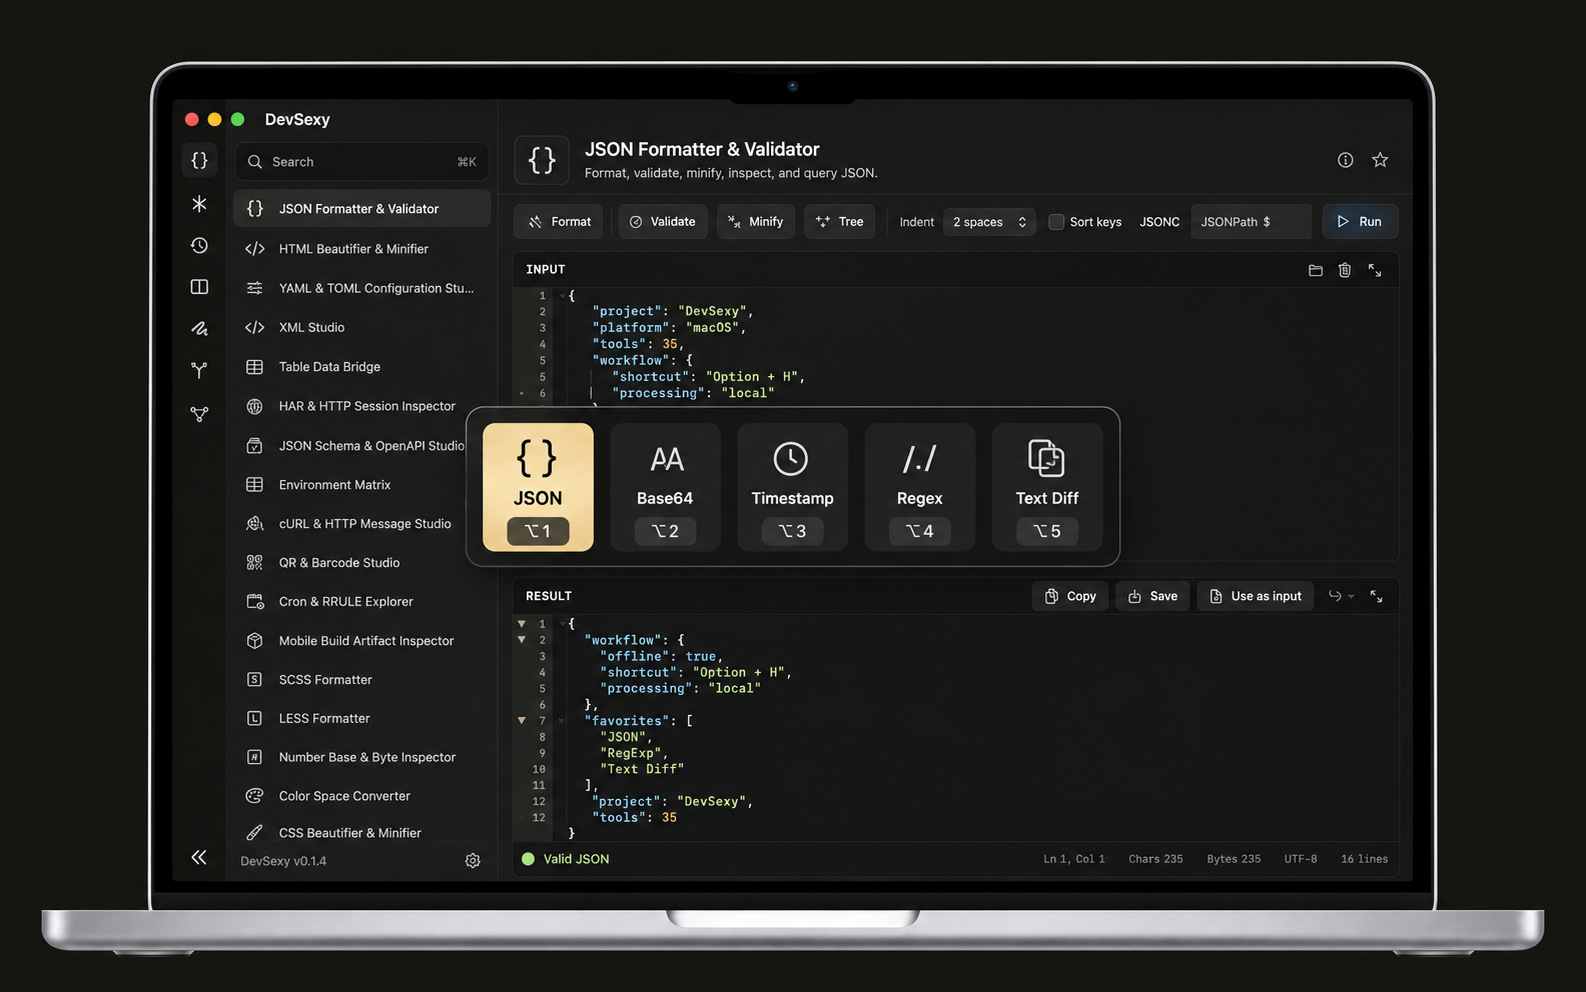Select JSON Formatter & Validator in sidebar
This screenshot has width=1586, height=992.
(x=362, y=209)
